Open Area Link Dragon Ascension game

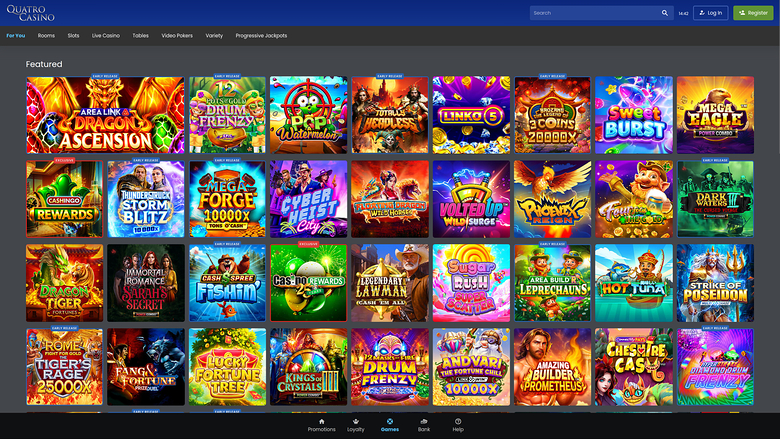click(x=105, y=115)
